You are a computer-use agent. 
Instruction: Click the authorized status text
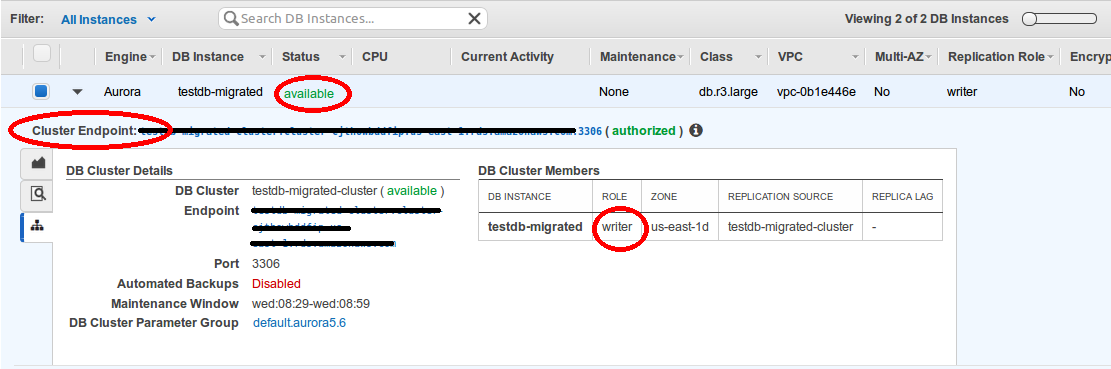(643, 131)
